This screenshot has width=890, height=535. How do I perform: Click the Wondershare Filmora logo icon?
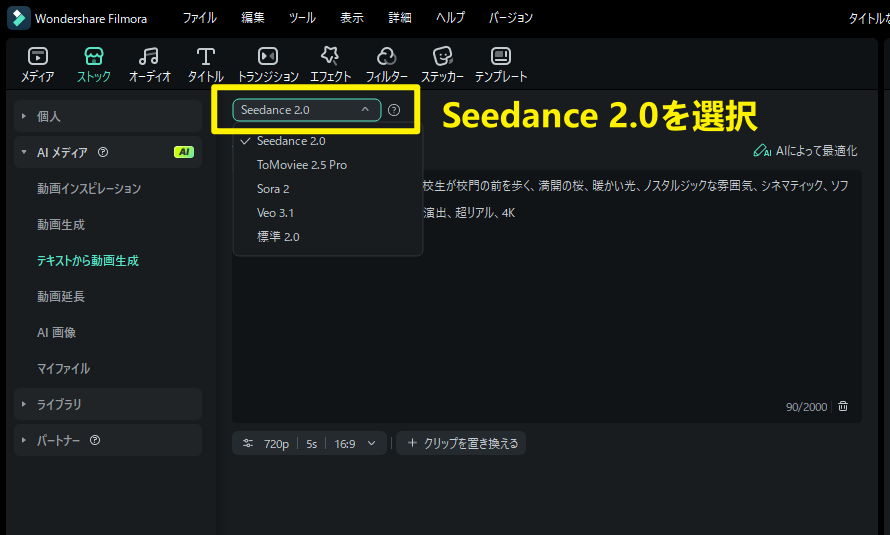coord(19,18)
